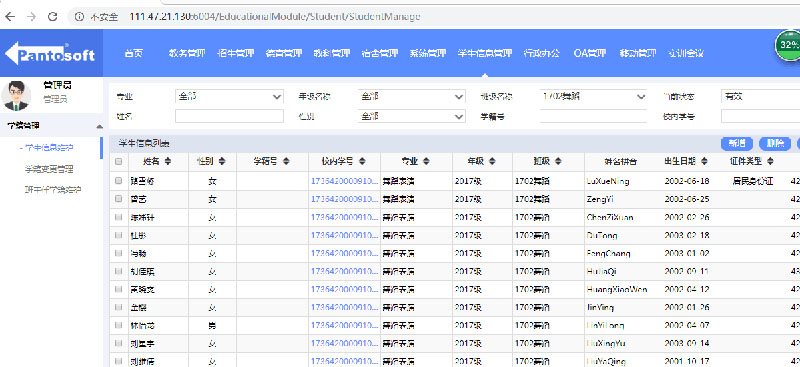The width and height of the screenshot is (800, 367).
Task: Collapse the 学籍管理 sidebar section
Action: point(99,126)
